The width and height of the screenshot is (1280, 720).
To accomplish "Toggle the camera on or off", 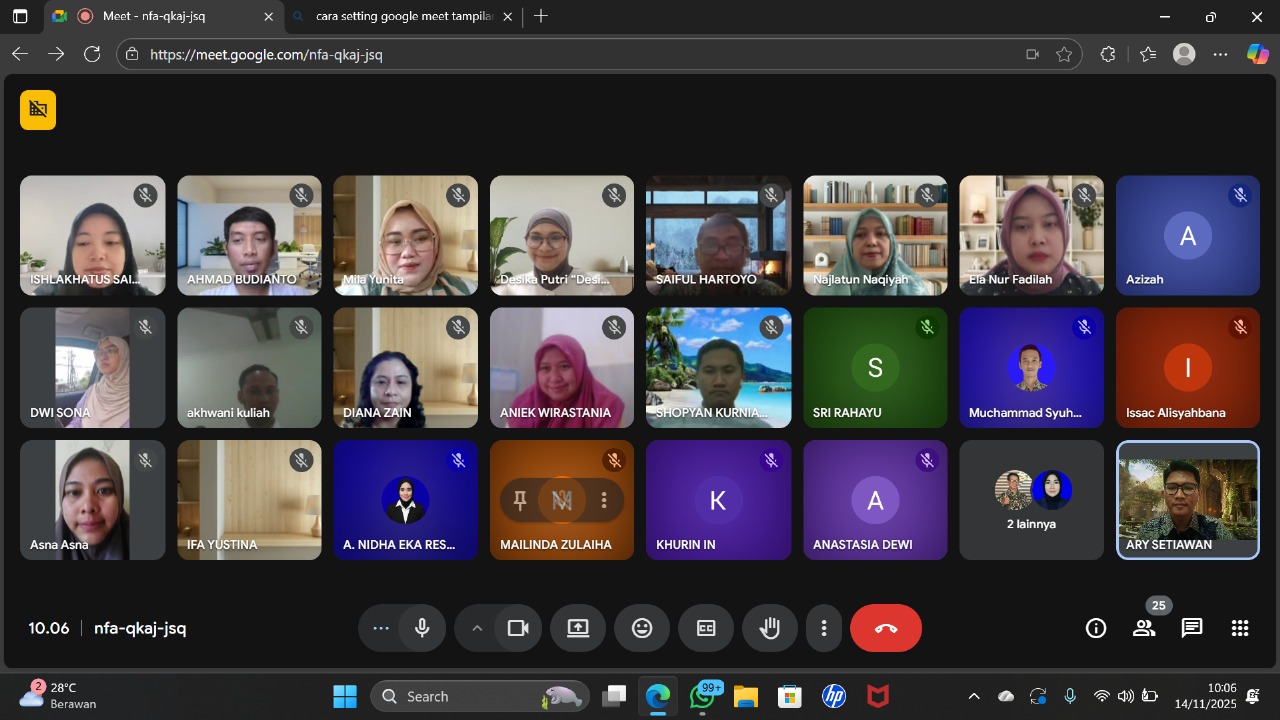I will 517,628.
